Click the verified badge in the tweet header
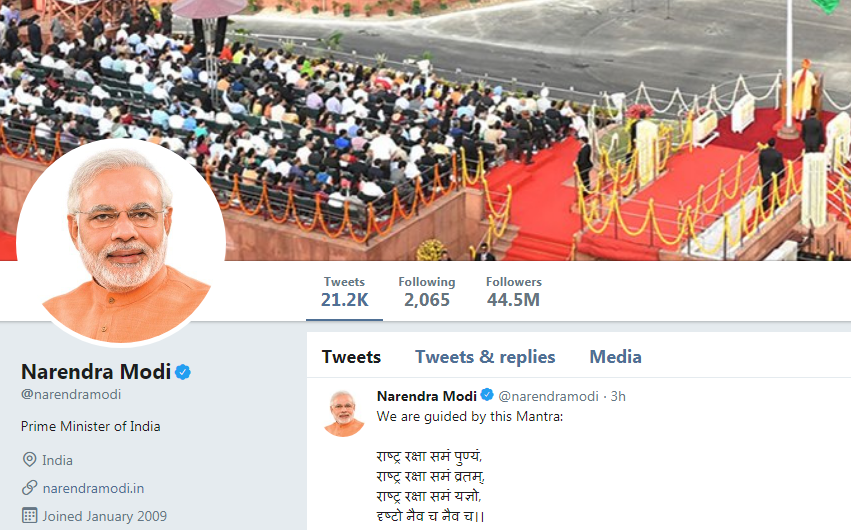The image size is (851, 530). point(487,395)
